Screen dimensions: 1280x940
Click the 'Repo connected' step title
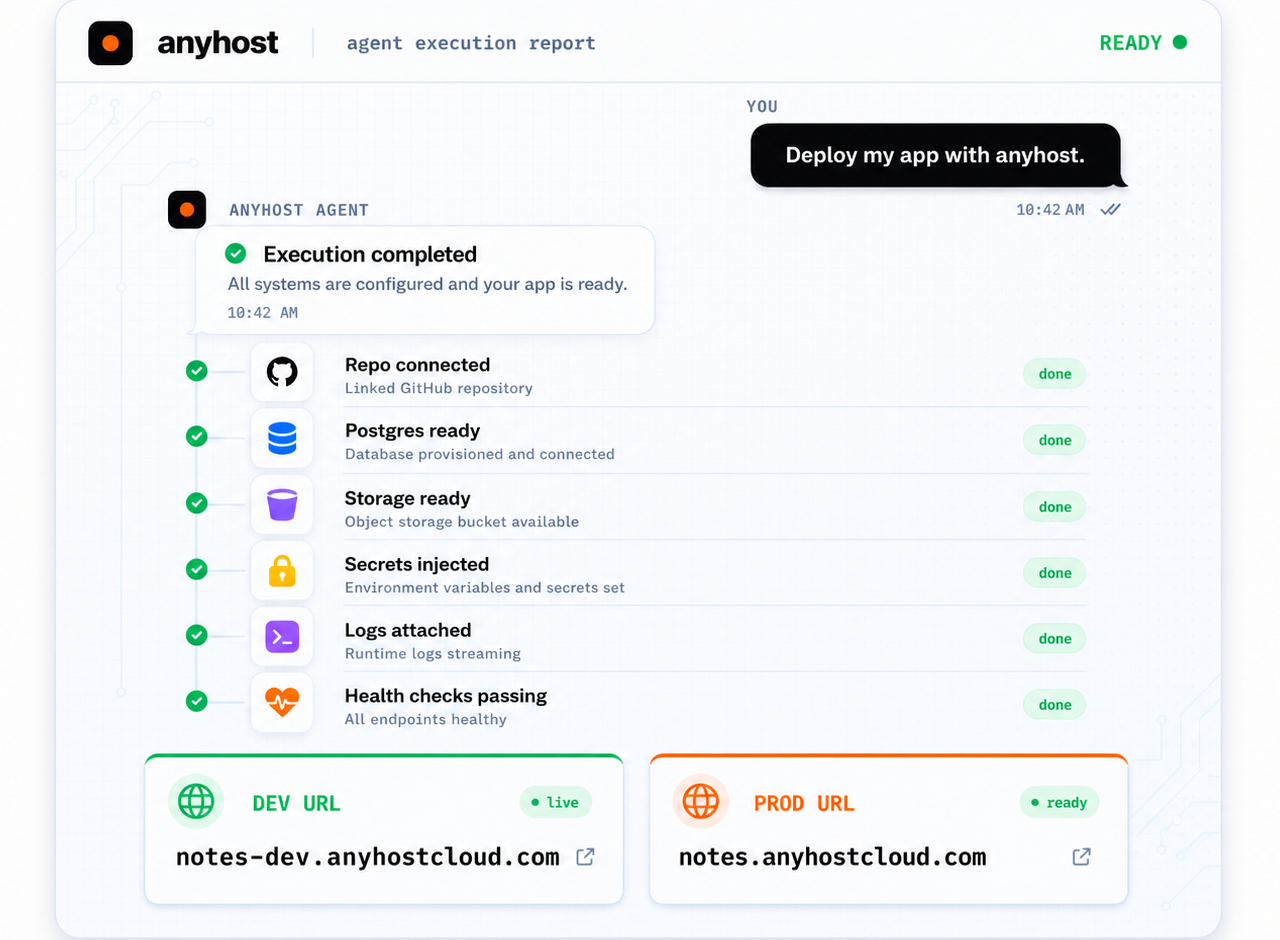coord(417,365)
